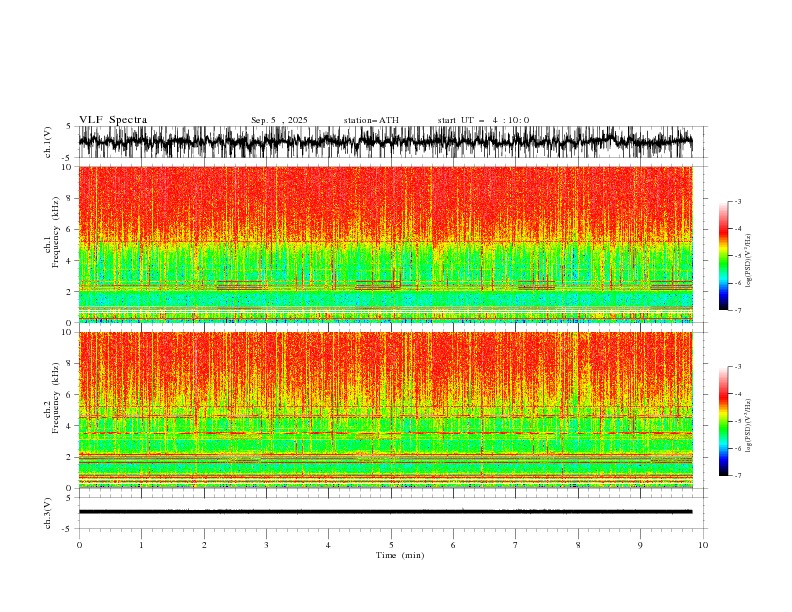Click the '2' tick on time axis
The height and width of the screenshot is (612, 792).
pos(204,545)
